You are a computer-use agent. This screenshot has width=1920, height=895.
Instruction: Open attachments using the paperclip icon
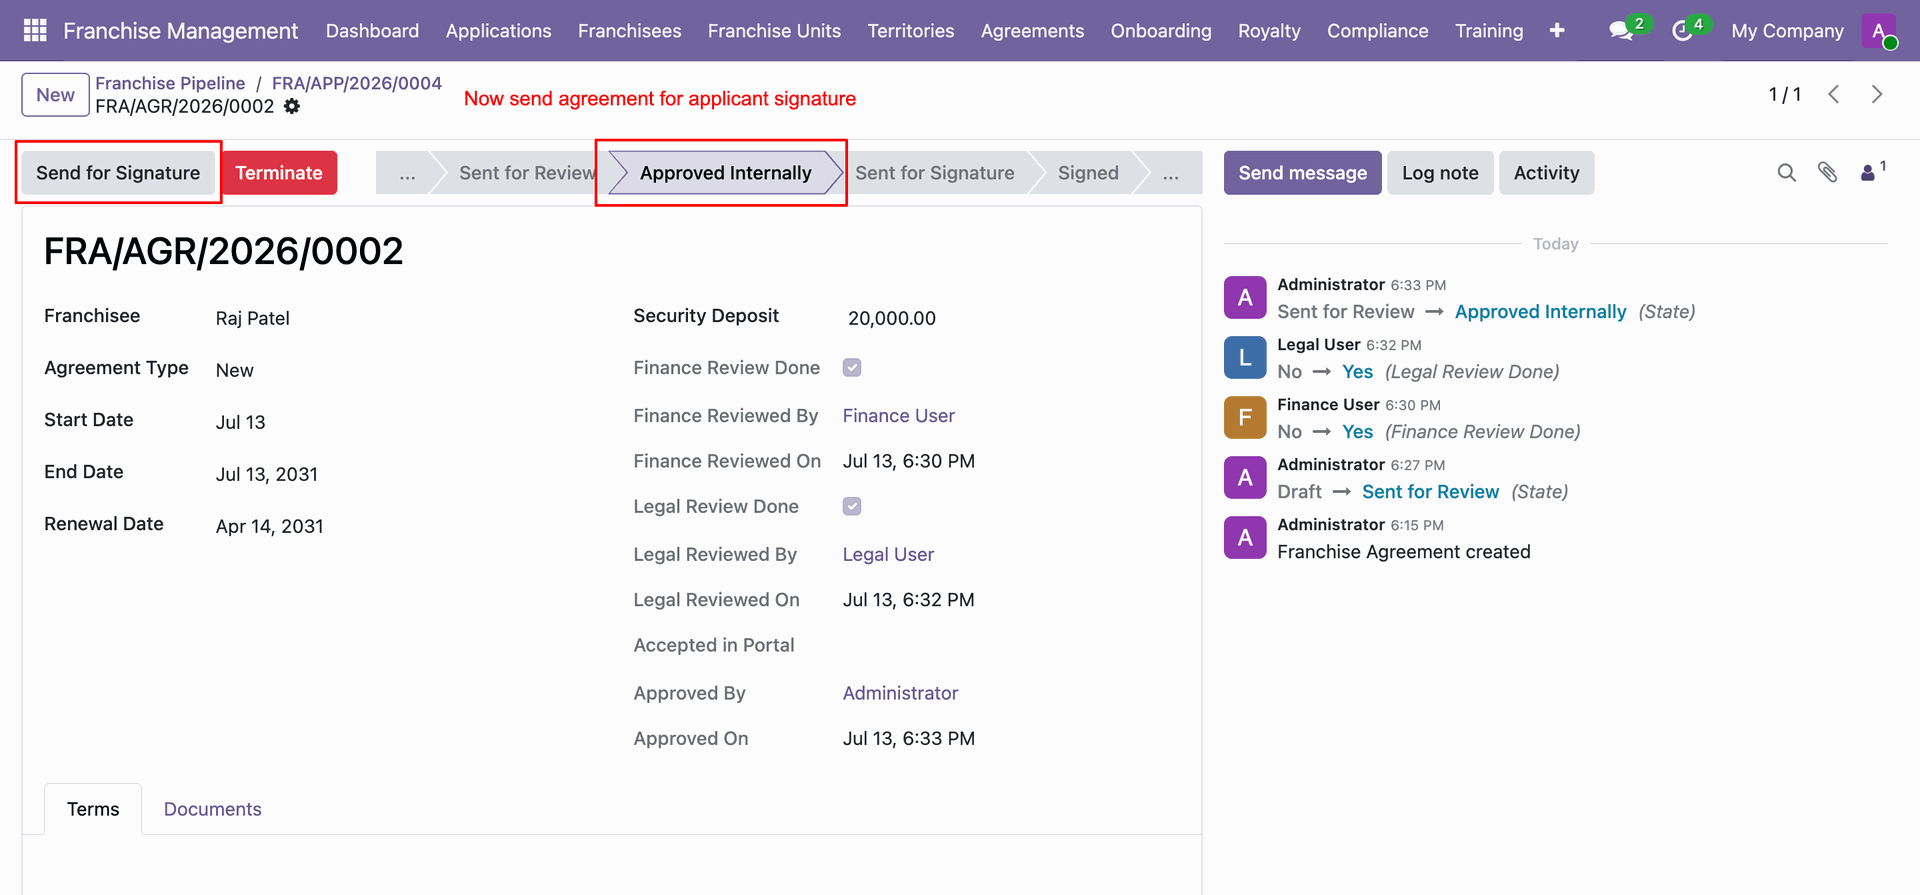(1828, 173)
